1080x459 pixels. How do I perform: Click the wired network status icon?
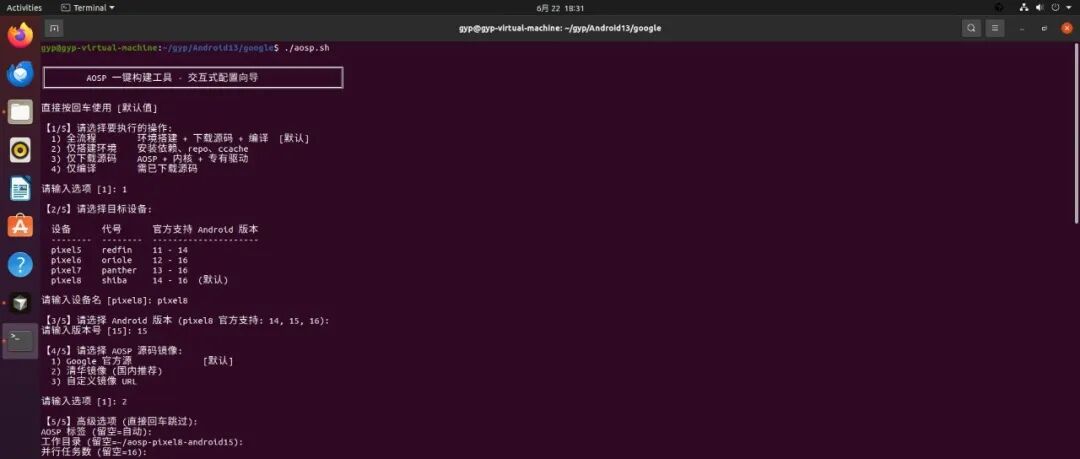(1024, 8)
